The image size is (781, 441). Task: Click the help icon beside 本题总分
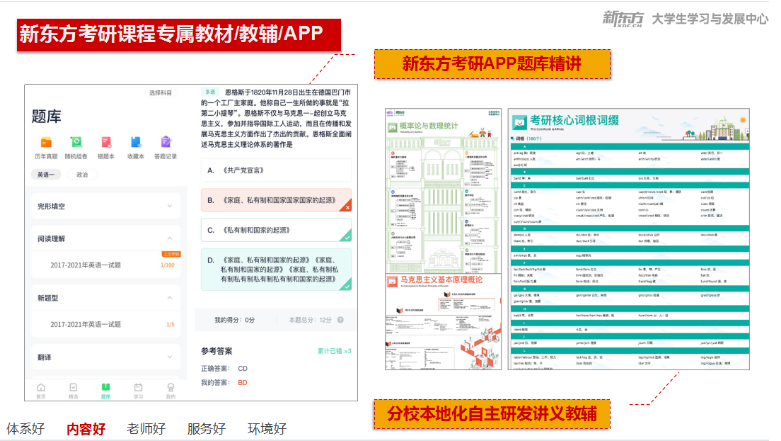point(340,320)
